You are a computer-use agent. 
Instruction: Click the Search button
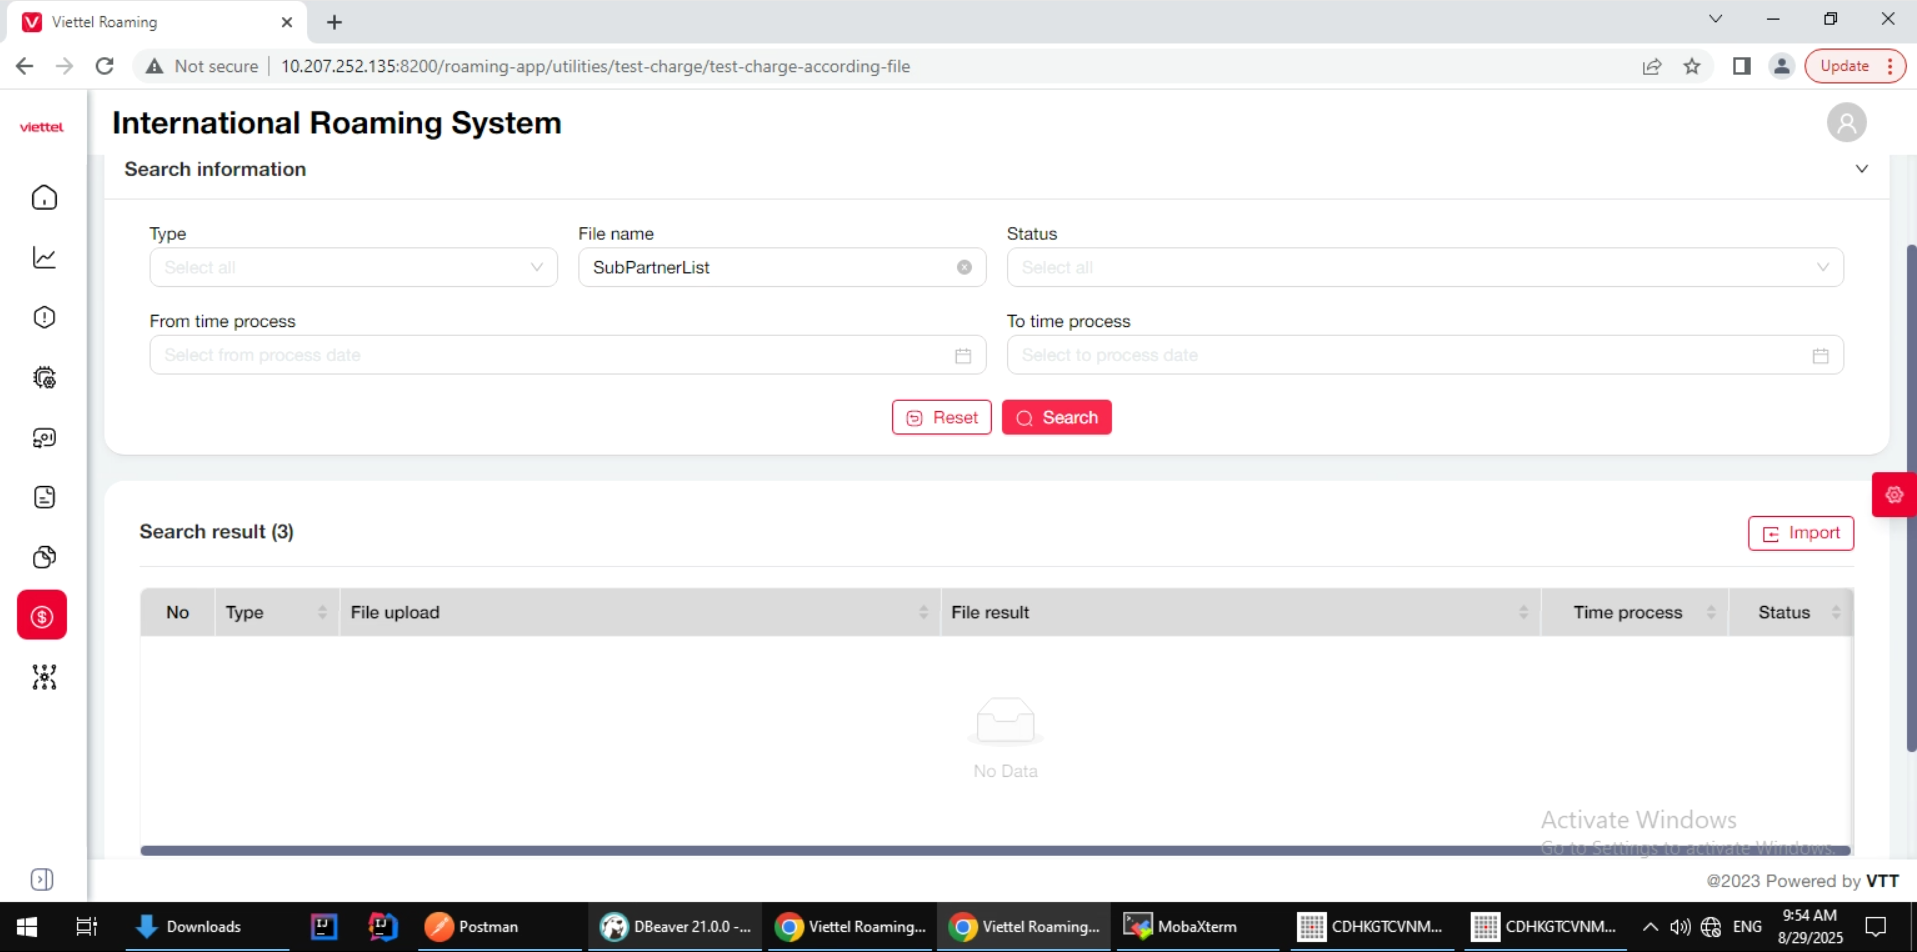click(1056, 418)
